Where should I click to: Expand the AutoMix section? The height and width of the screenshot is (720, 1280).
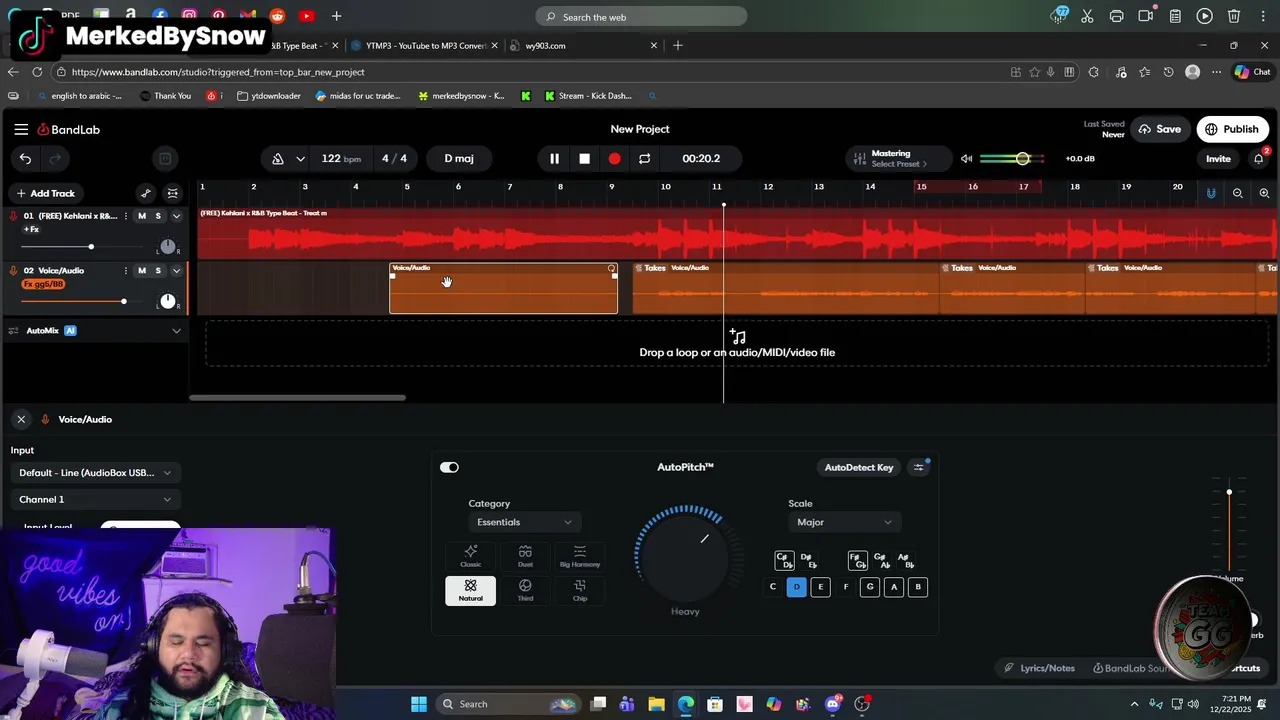tap(176, 331)
